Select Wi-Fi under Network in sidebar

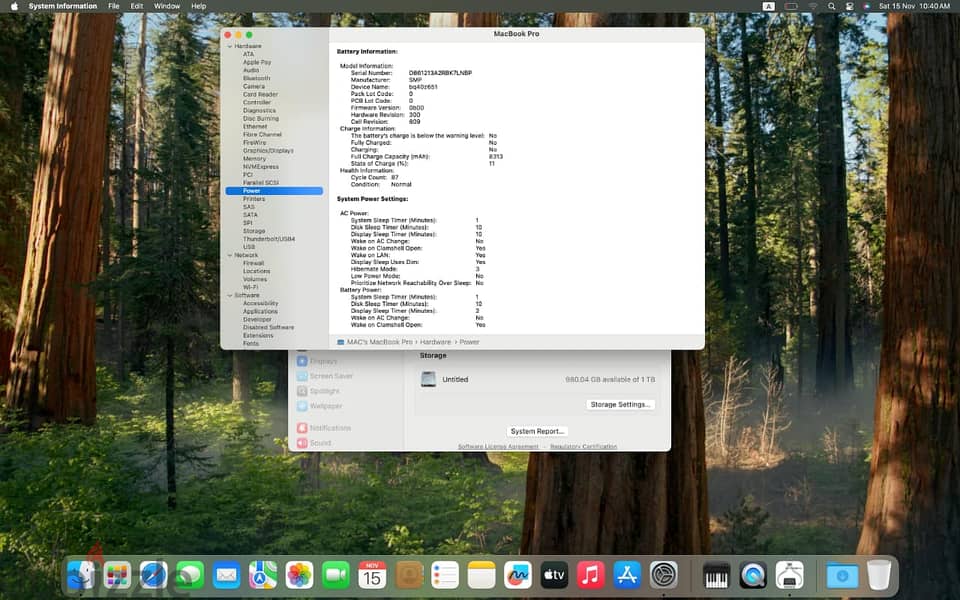pos(250,287)
